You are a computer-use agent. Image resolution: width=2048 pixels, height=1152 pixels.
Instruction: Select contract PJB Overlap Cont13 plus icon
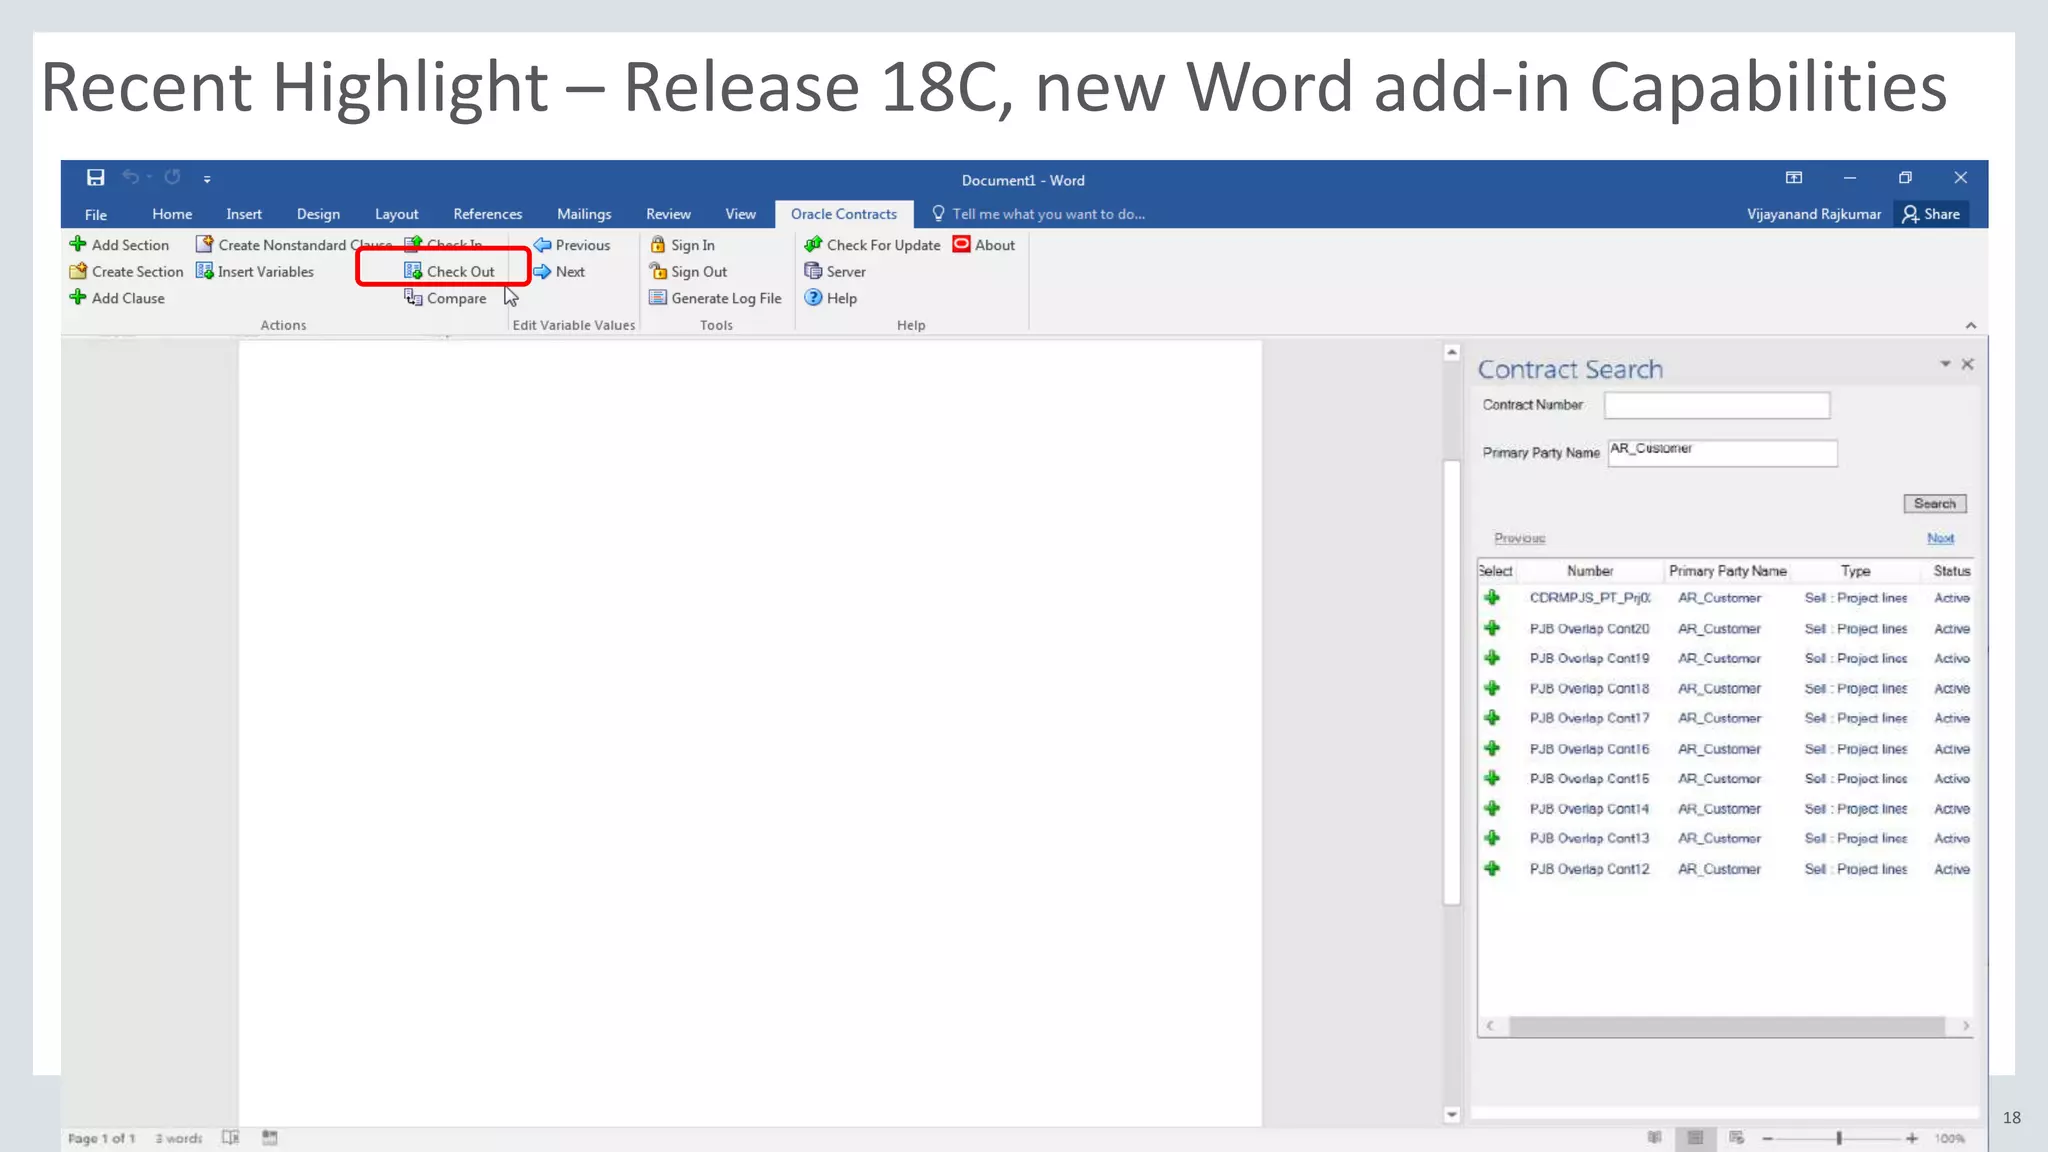[1492, 838]
